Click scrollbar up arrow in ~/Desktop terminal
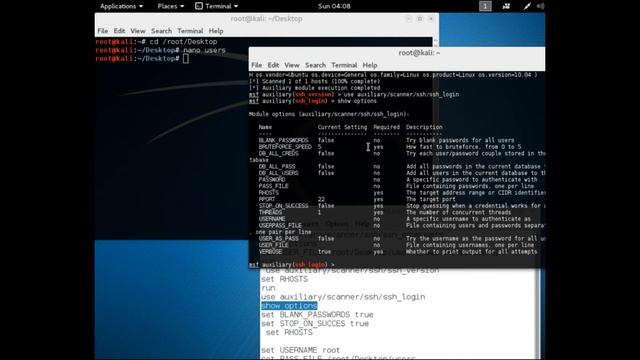This screenshot has height=360, width=640. [436, 40]
